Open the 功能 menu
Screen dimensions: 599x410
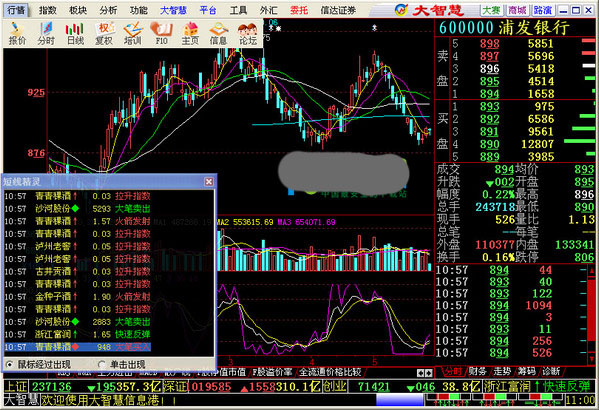click(x=139, y=10)
